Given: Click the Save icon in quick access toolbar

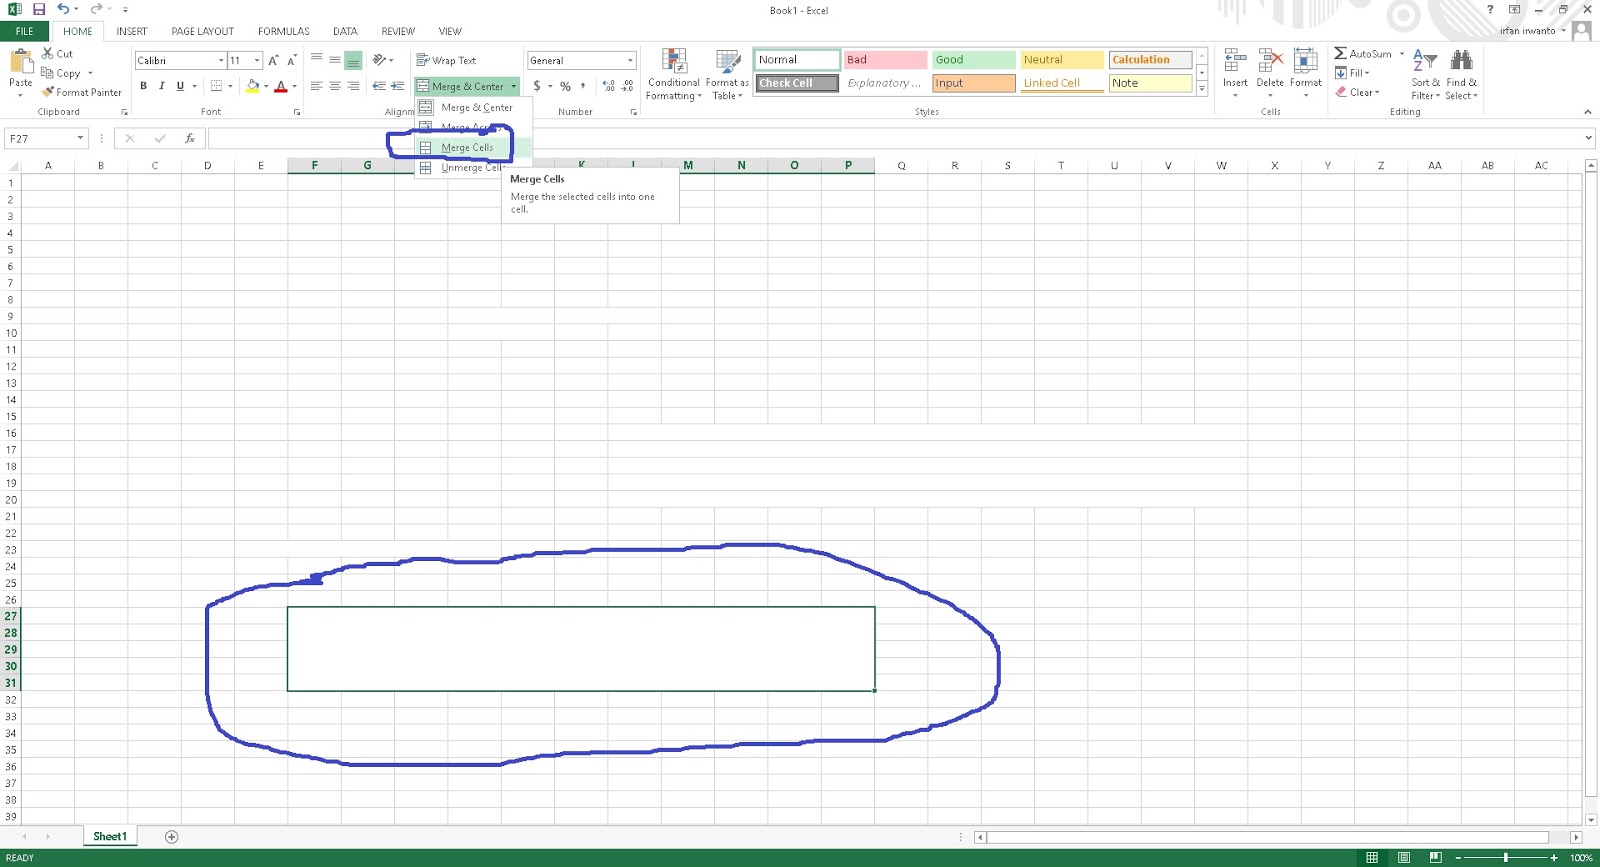Looking at the screenshot, I should point(39,9).
